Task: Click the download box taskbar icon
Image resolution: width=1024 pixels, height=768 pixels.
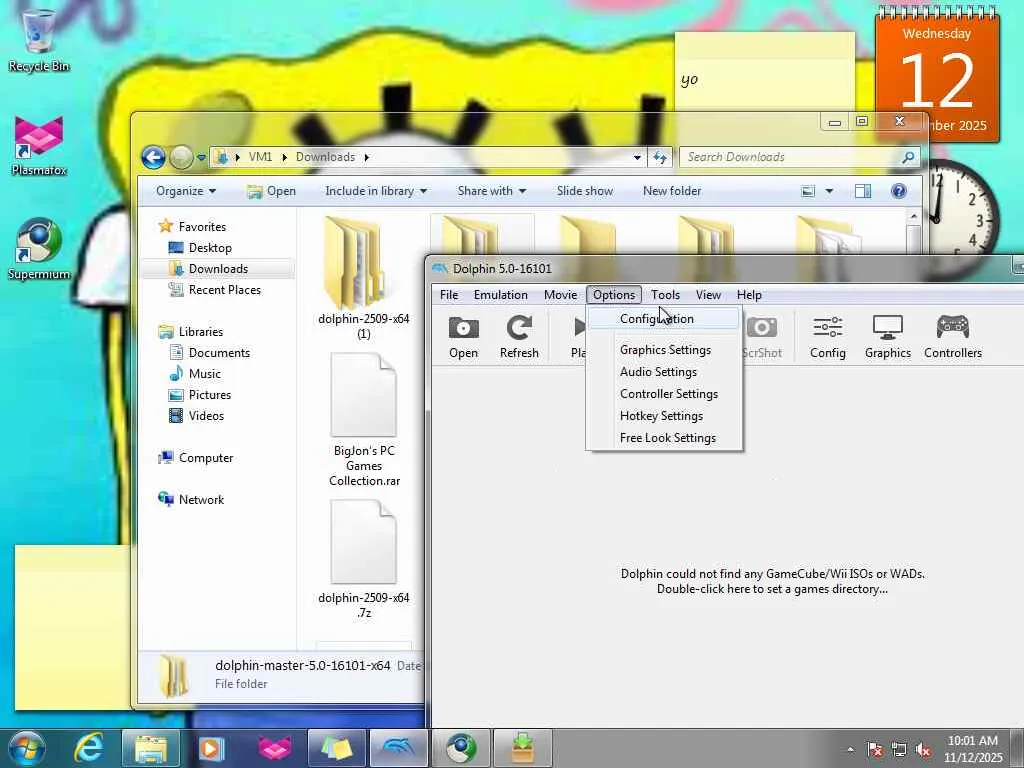Action: click(x=522, y=748)
